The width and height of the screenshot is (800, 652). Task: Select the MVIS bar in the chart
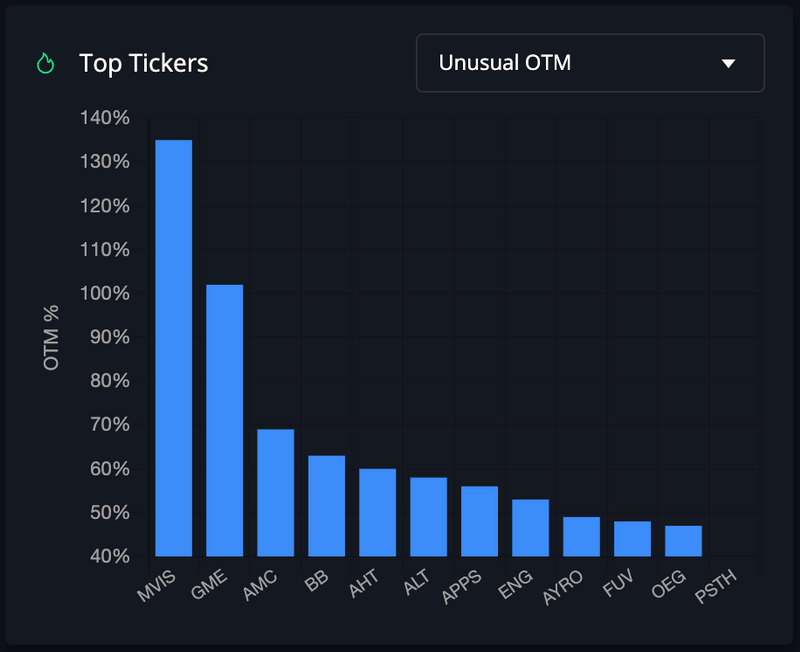tap(173, 348)
